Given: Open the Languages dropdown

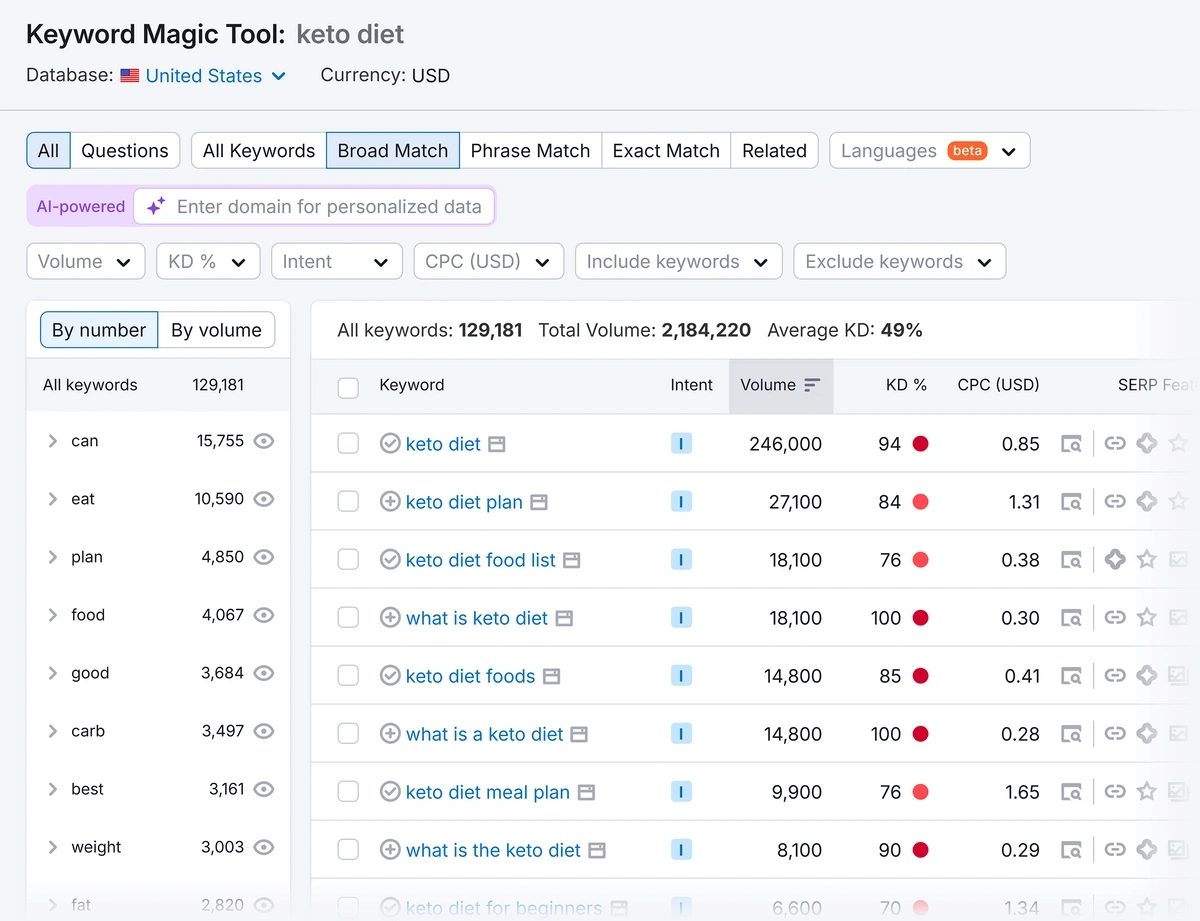Looking at the screenshot, I should tap(929, 150).
